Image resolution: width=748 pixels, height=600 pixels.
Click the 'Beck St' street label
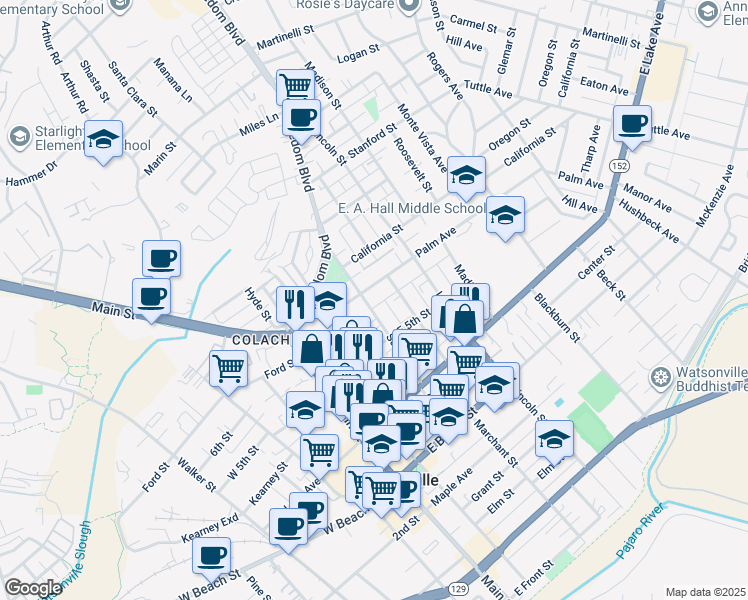[611, 285]
